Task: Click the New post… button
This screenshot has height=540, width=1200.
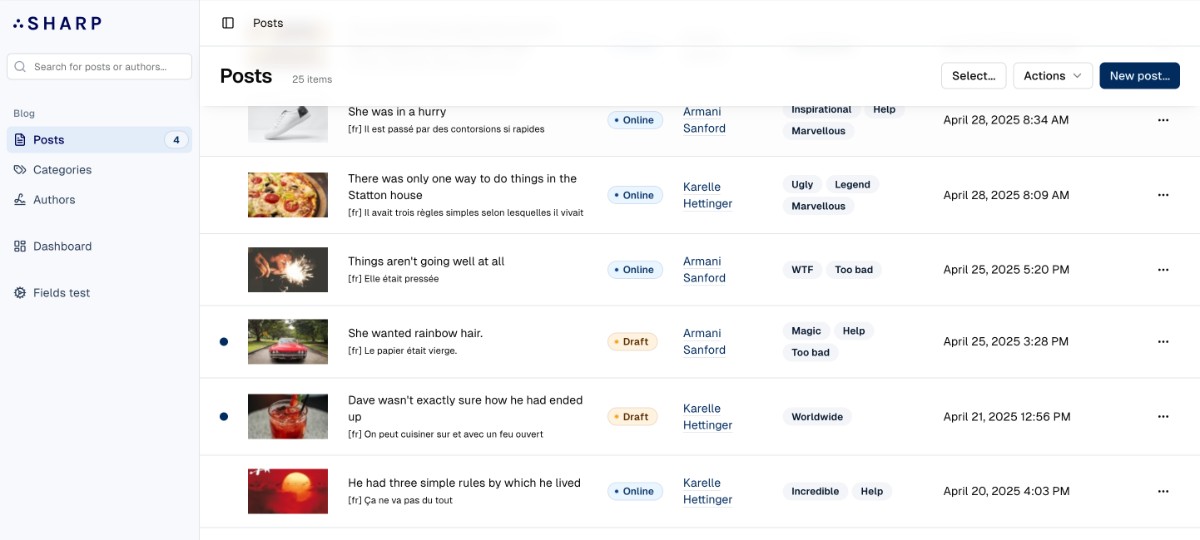Action: (x=1139, y=76)
